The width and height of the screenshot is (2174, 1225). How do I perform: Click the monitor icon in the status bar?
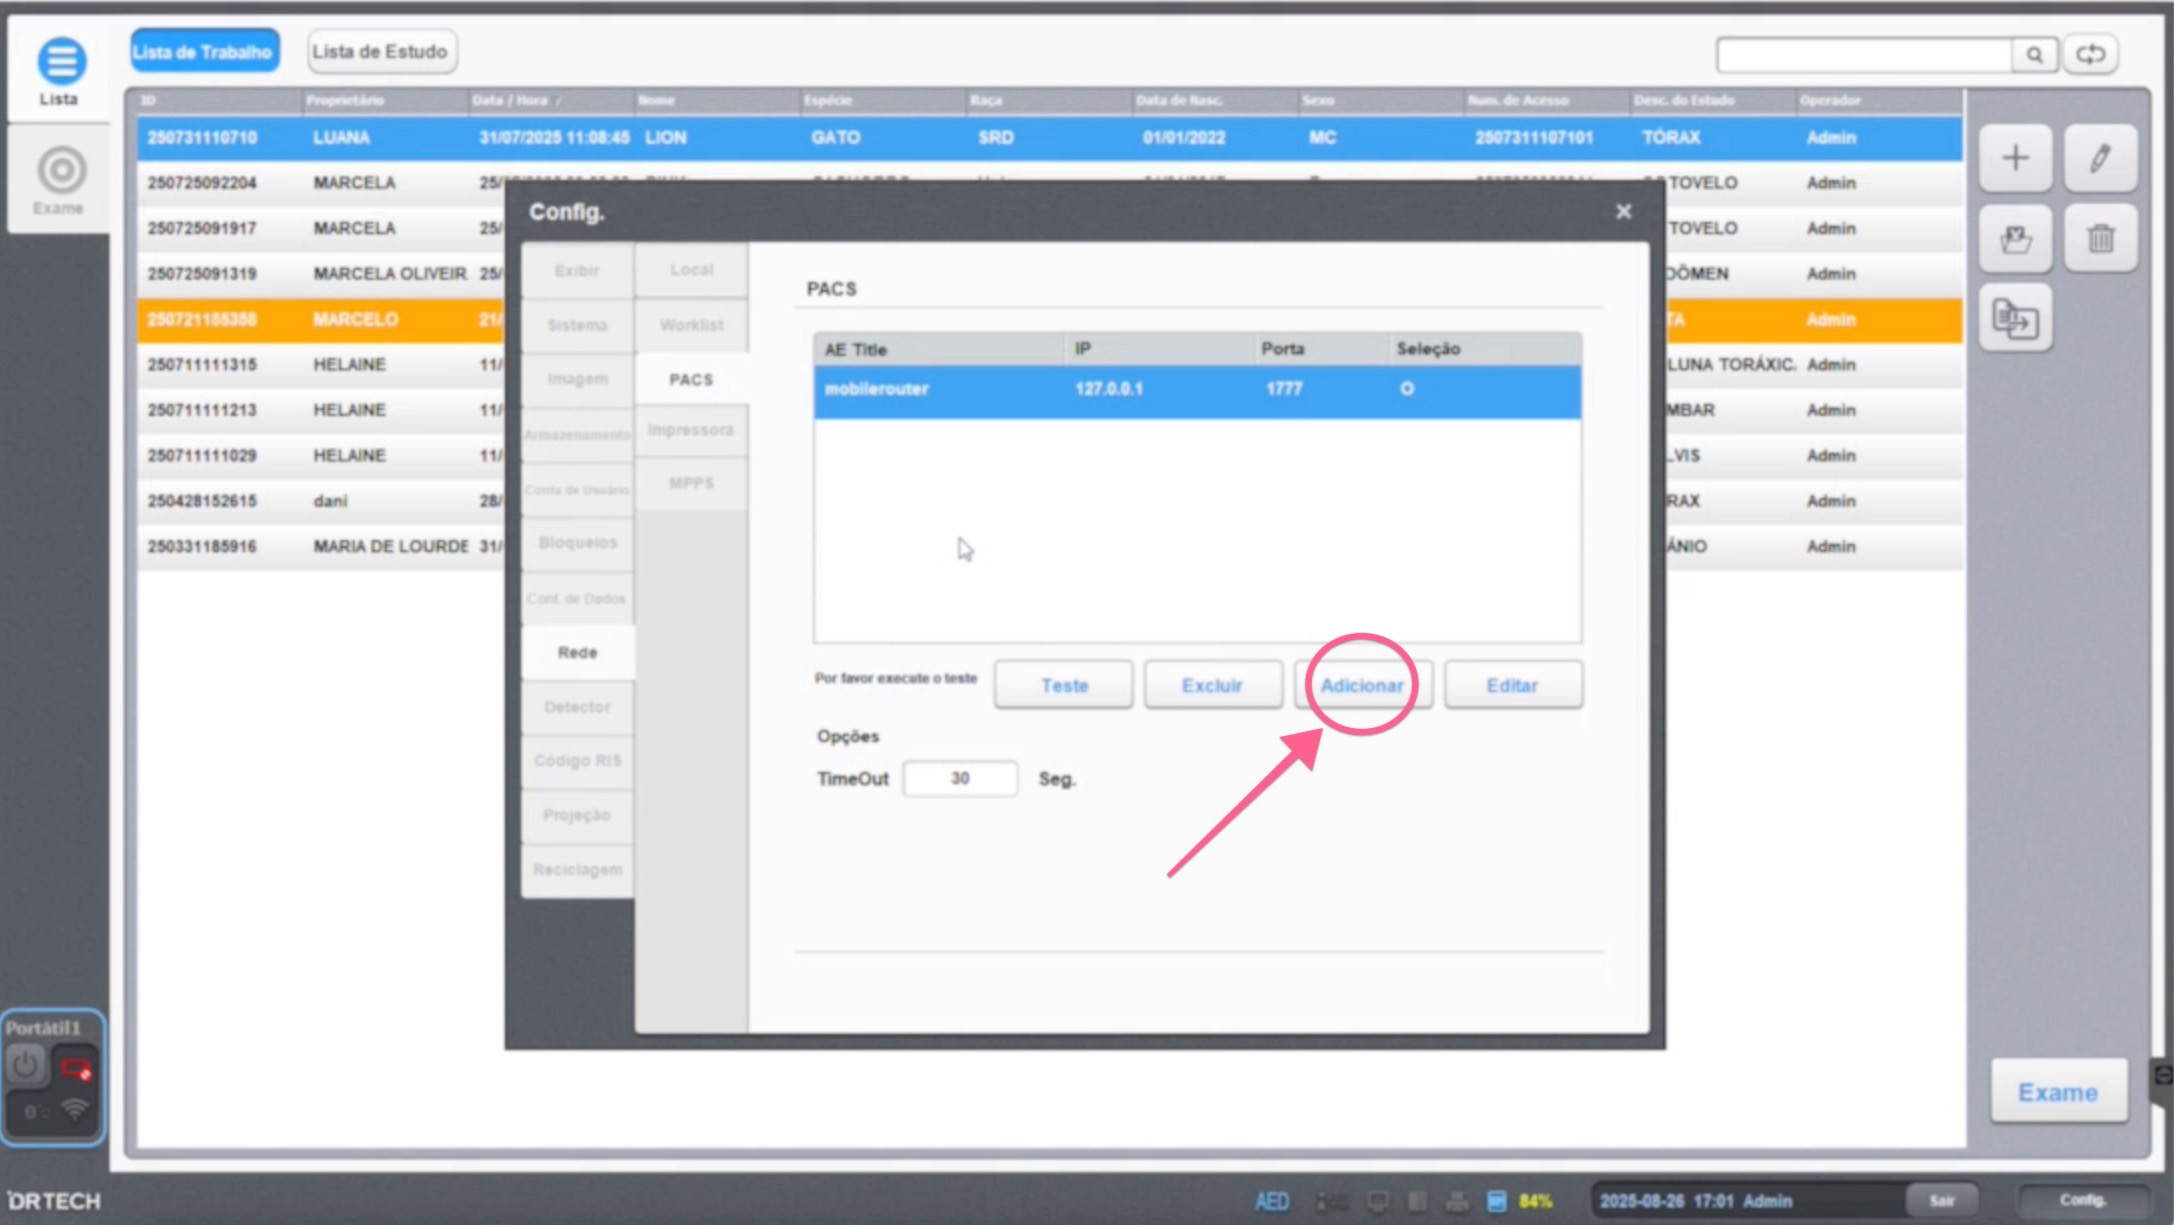(1378, 1201)
